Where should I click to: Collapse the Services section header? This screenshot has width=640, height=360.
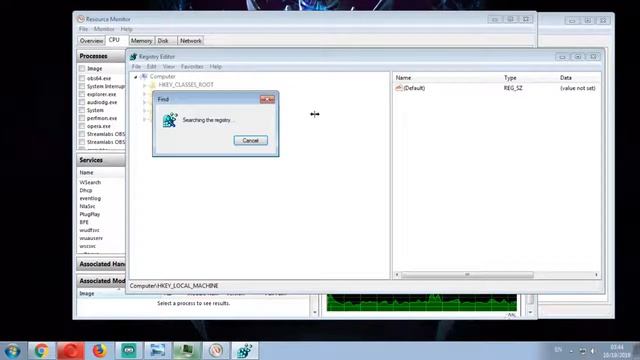101,160
